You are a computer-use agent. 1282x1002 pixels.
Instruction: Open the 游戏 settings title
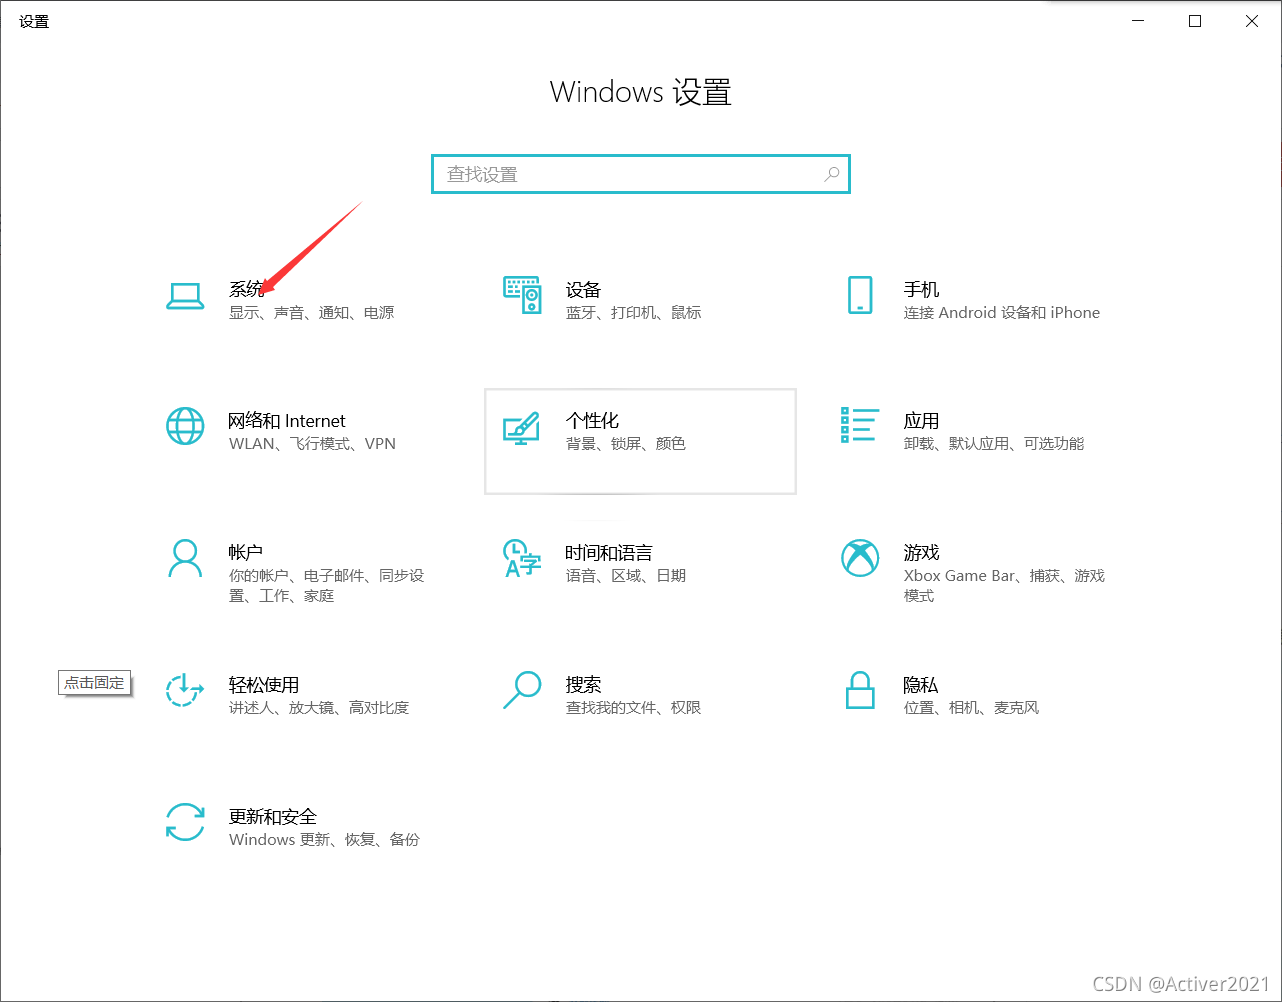921,553
